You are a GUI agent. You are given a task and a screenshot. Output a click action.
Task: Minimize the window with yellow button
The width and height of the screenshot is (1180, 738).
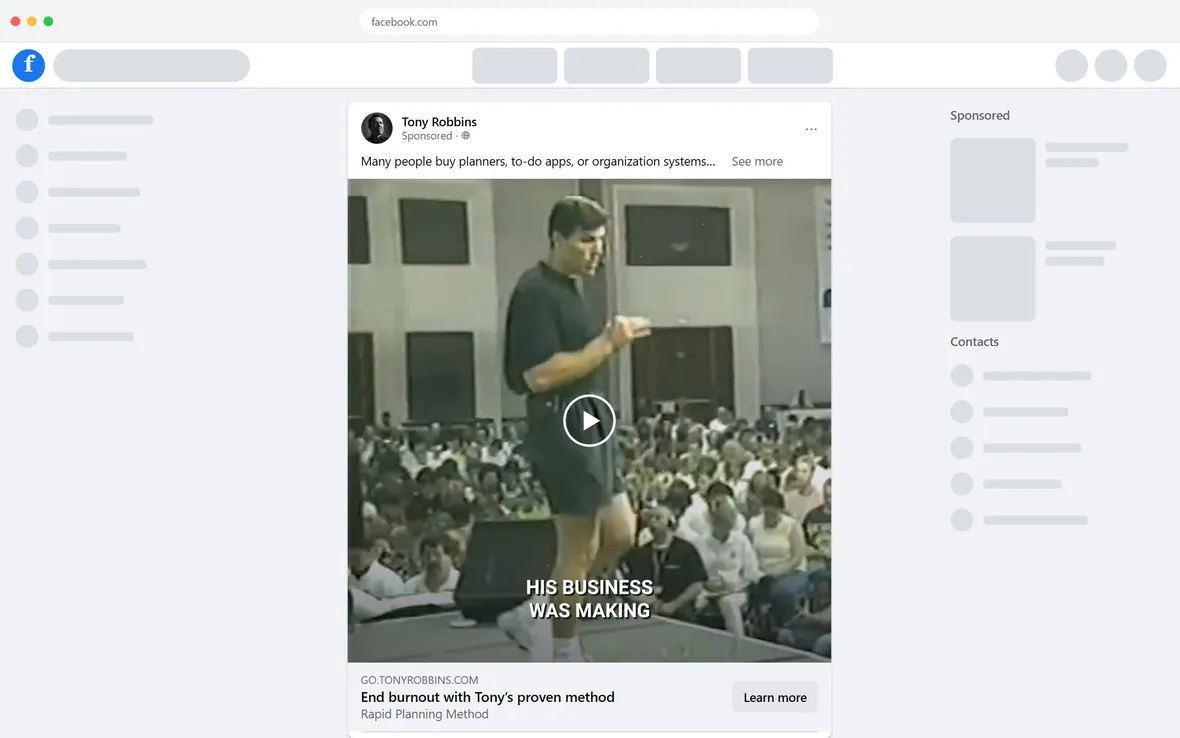(x=32, y=21)
